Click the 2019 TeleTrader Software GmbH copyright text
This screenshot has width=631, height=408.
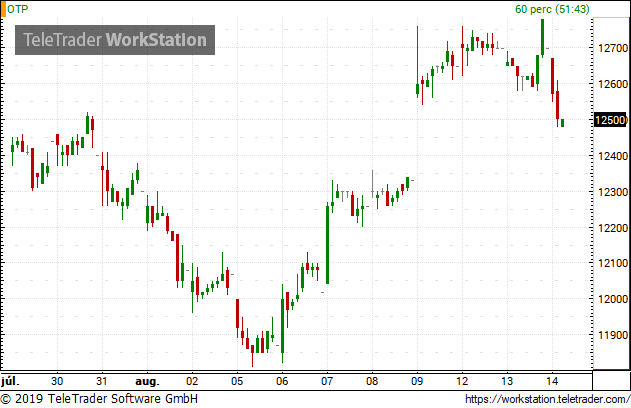(x=99, y=399)
